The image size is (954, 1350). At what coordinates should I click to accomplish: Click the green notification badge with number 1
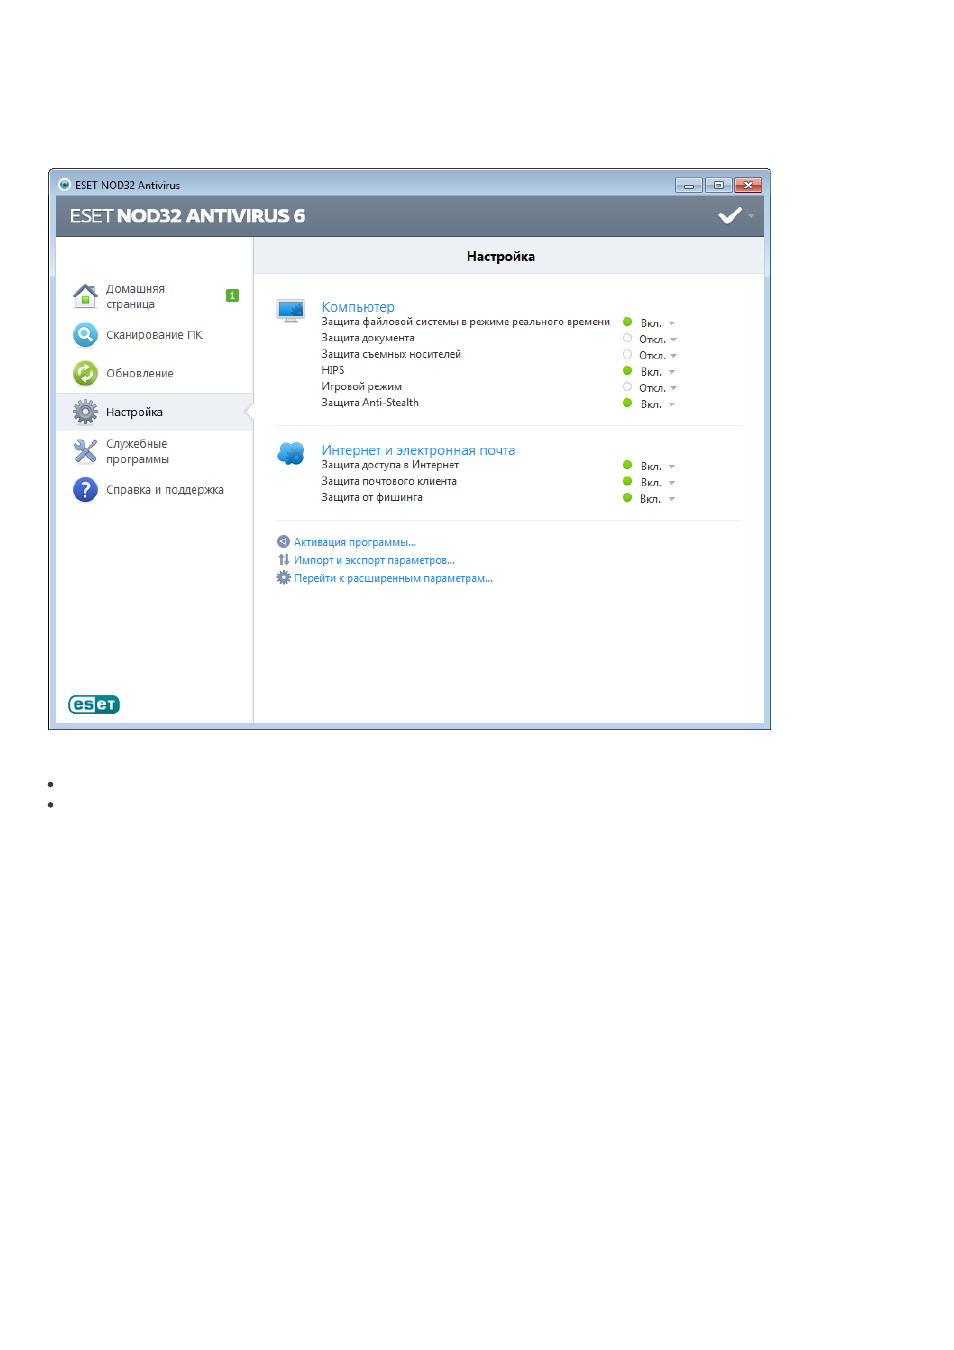click(232, 296)
